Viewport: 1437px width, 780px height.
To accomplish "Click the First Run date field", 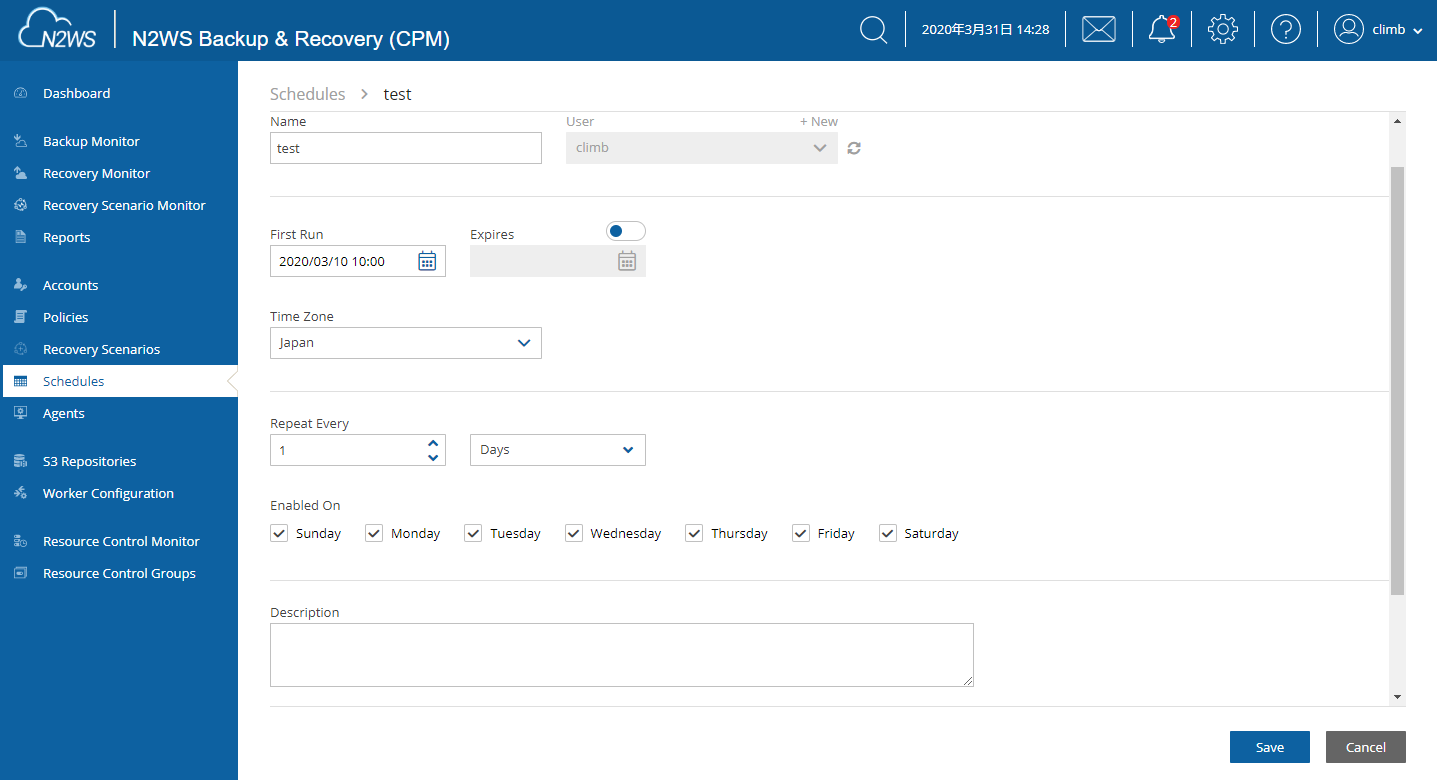I will click(358, 261).
